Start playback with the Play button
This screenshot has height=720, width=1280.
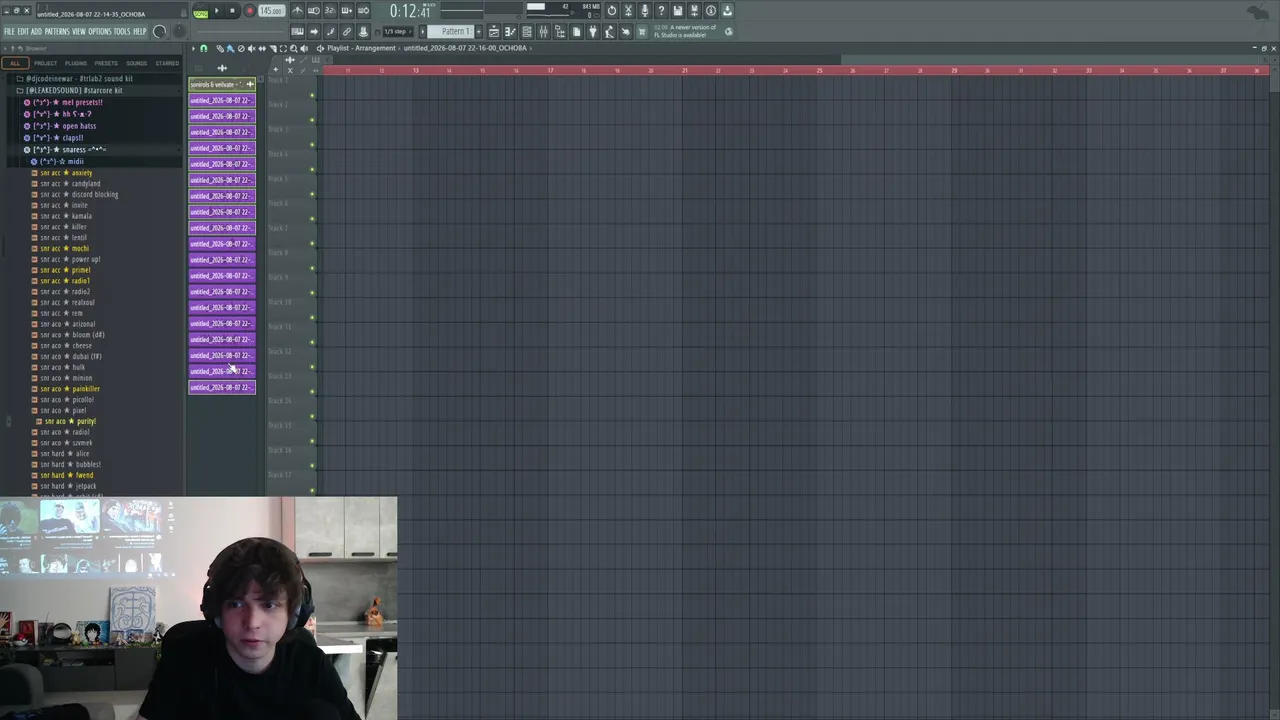click(x=217, y=12)
